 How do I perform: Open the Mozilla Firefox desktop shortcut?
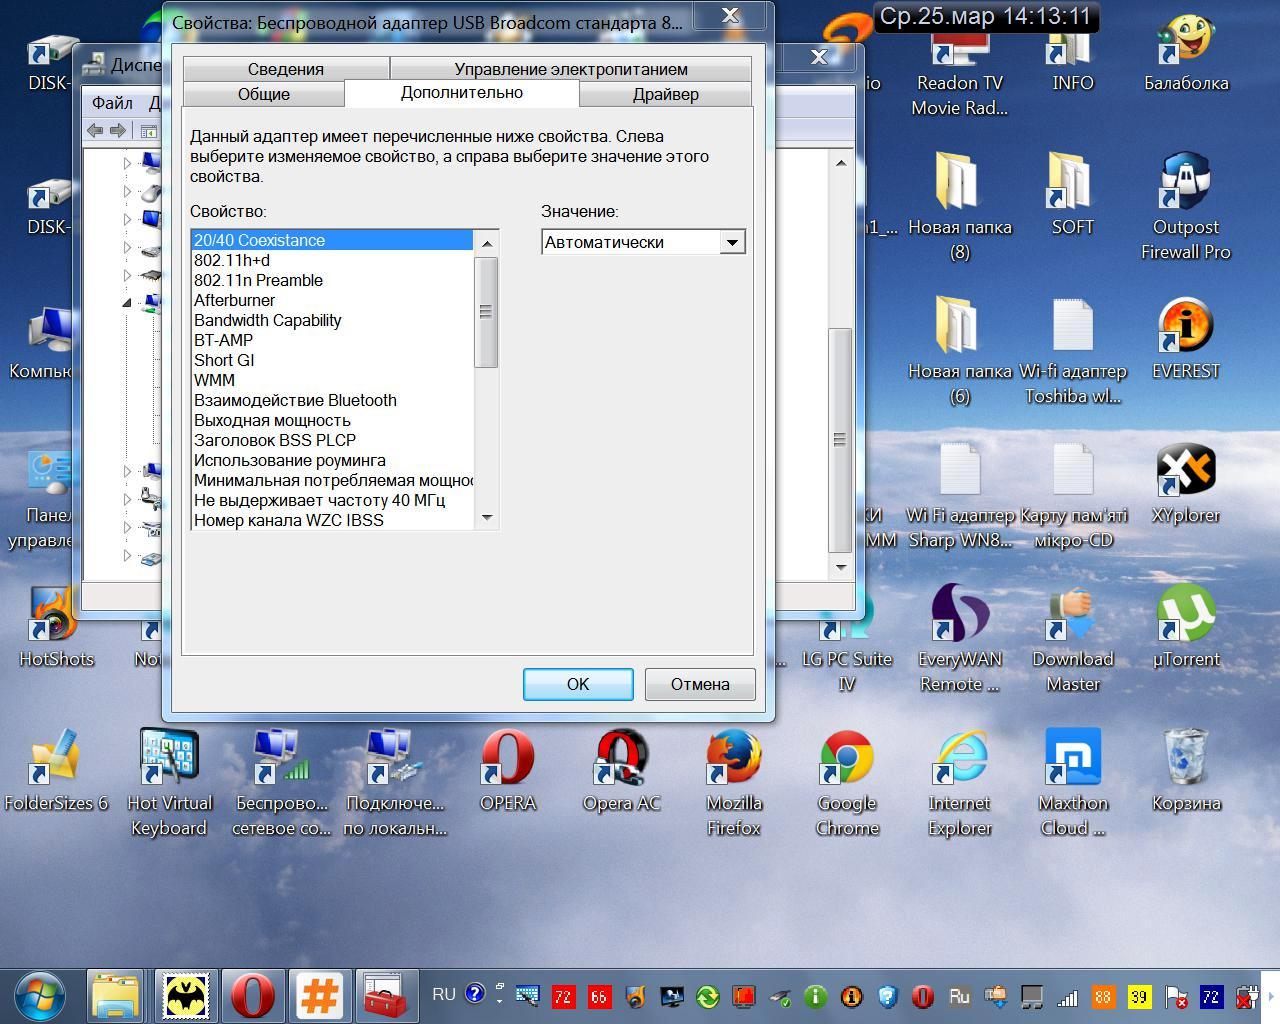[733, 761]
